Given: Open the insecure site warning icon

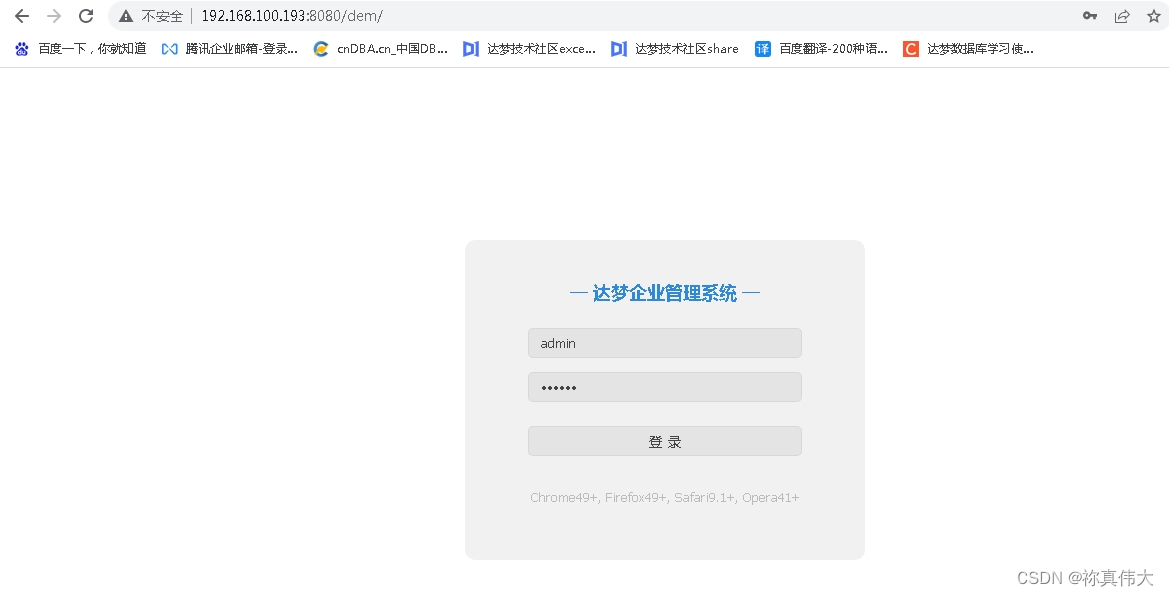Looking at the screenshot, I should 126,16.
